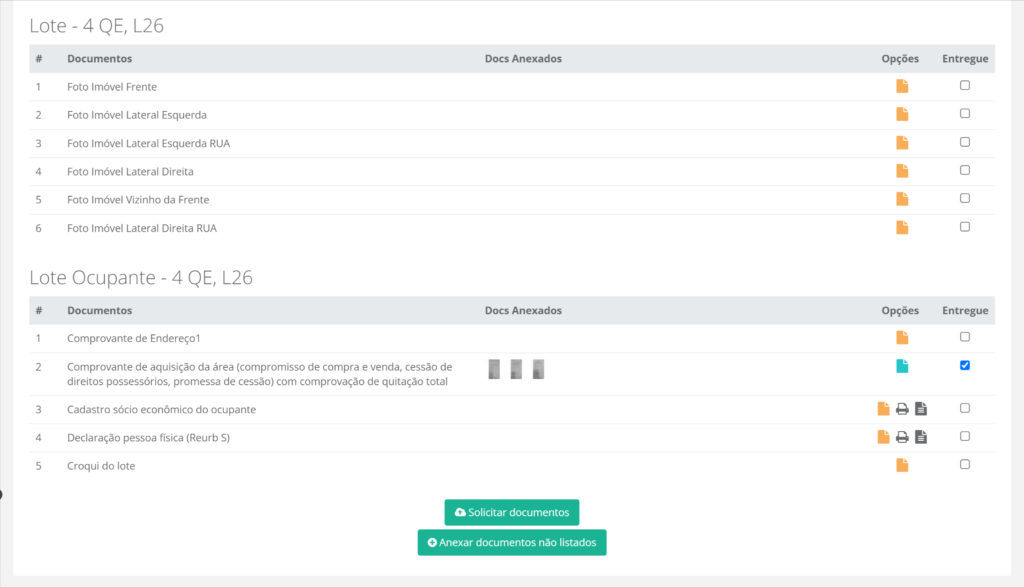Open the text document icon for Cadastro sócio econômico
The width and height of the screenshot is (1024, 587).
(921, 408)
